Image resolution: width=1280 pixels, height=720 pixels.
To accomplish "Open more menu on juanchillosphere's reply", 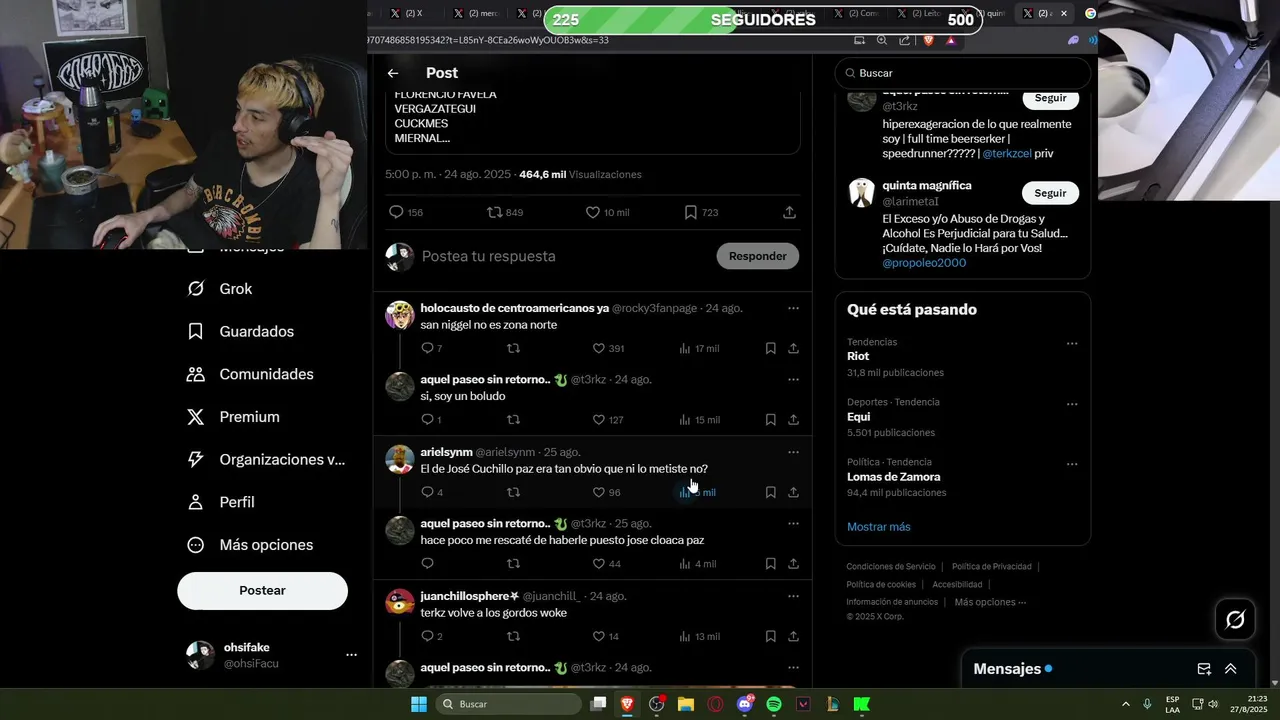I will (793, 596).
